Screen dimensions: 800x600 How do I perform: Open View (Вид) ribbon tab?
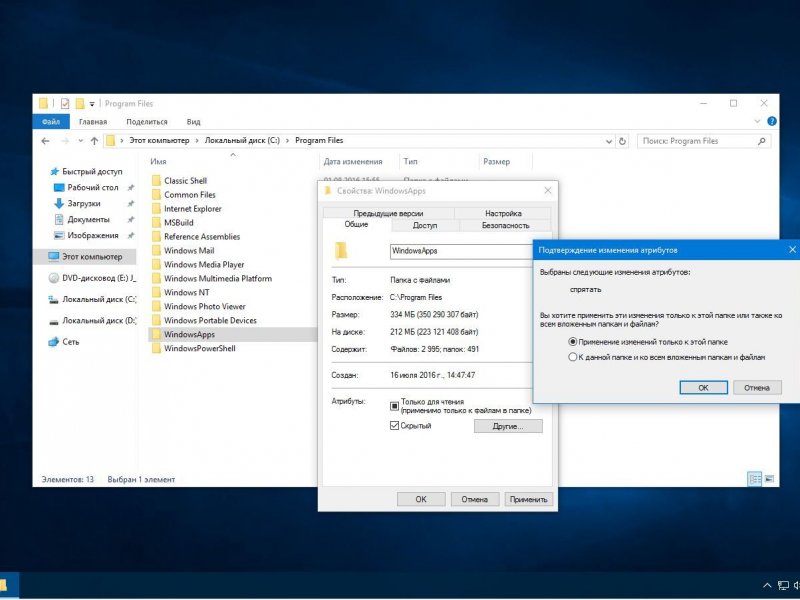[193, 121]
